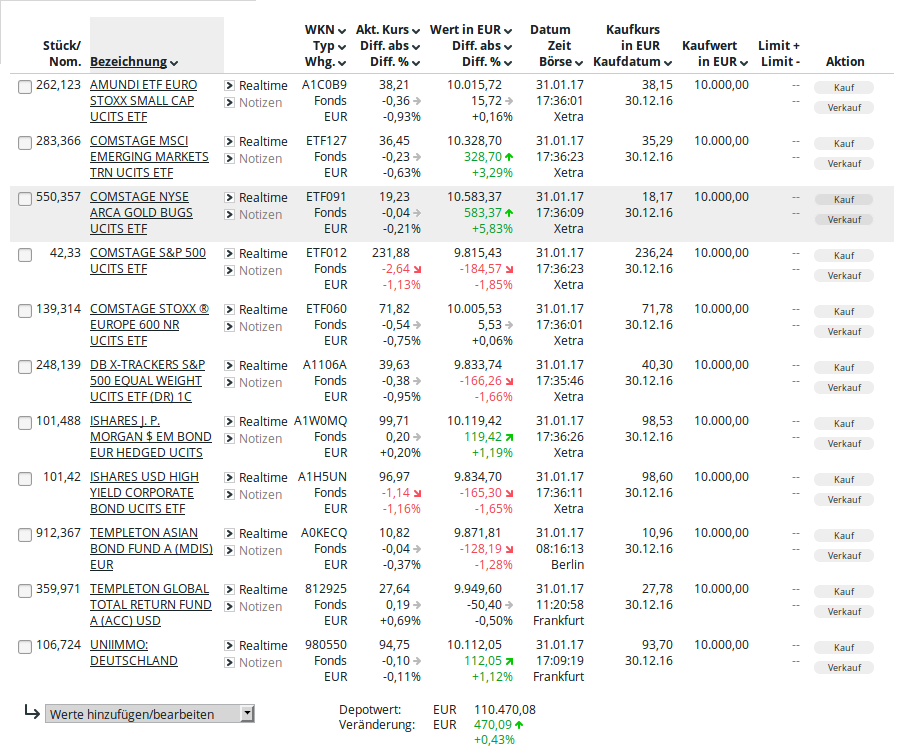Click Notizen arrow icon for DB X-TRACKERS row

[230, 383]
